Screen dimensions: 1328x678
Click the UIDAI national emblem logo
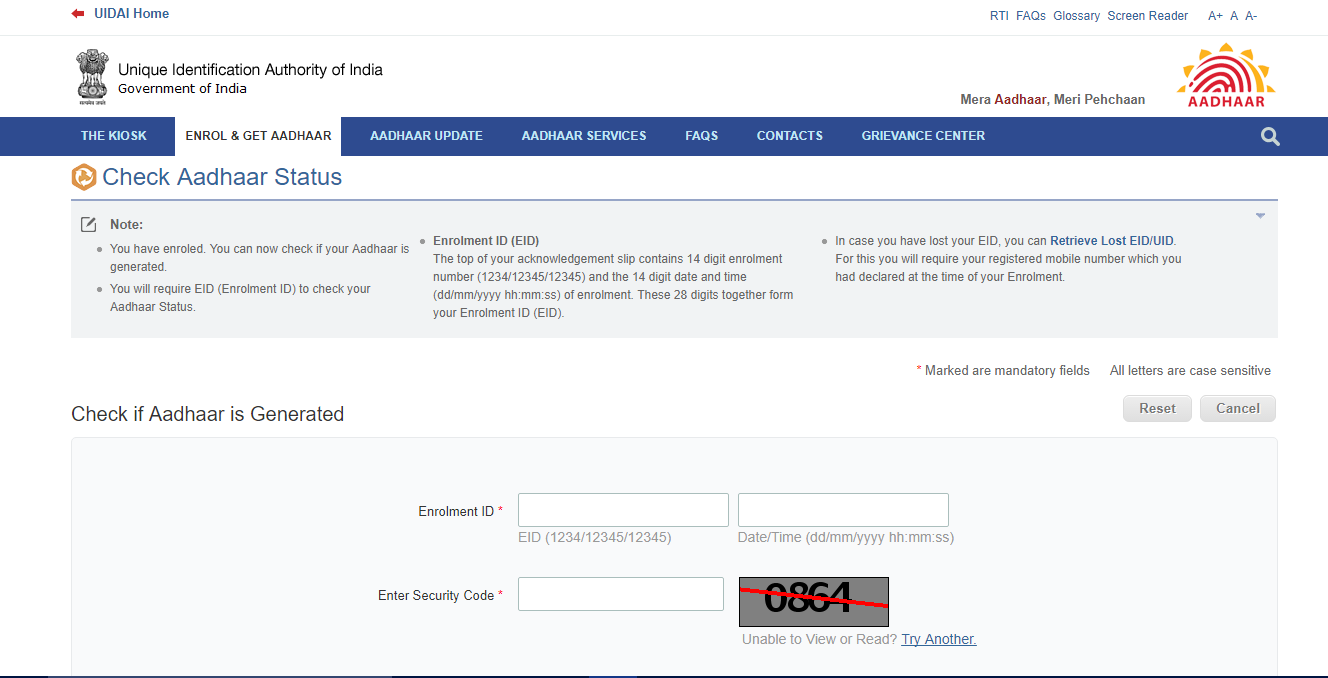coord(91,75)
